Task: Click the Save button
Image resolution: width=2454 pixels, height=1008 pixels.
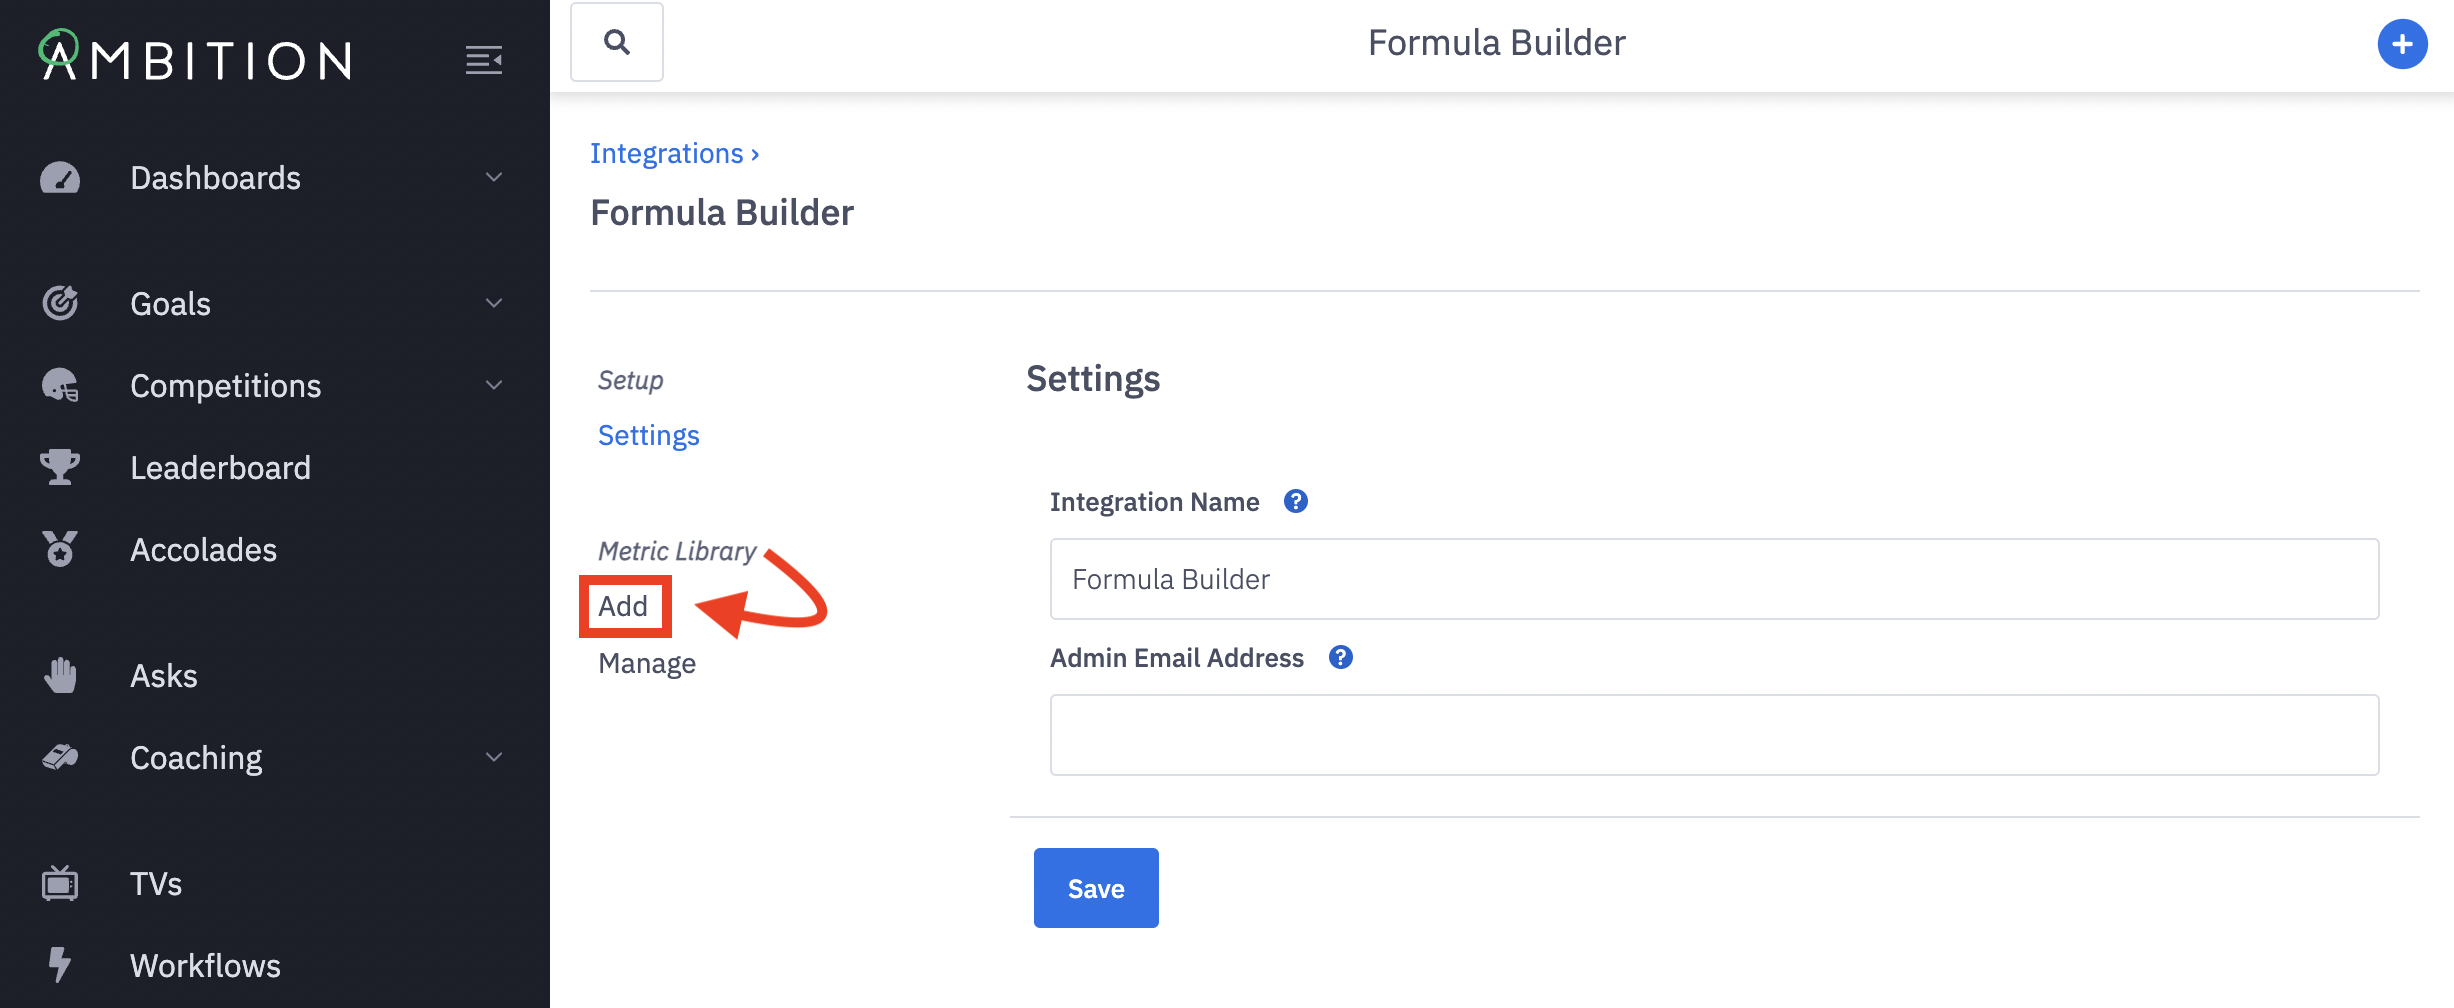Action: point(1096,888)
